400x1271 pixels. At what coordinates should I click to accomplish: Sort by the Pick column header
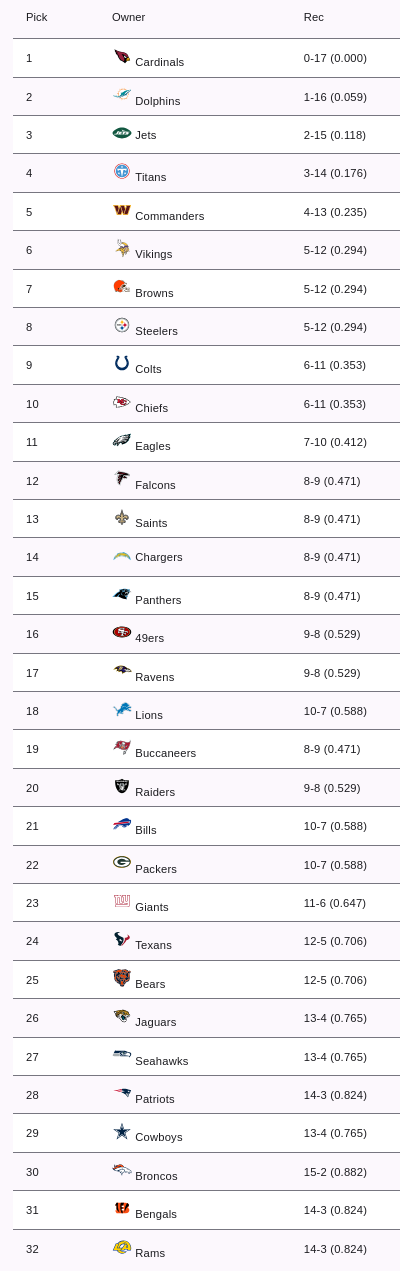coord(37,17)
